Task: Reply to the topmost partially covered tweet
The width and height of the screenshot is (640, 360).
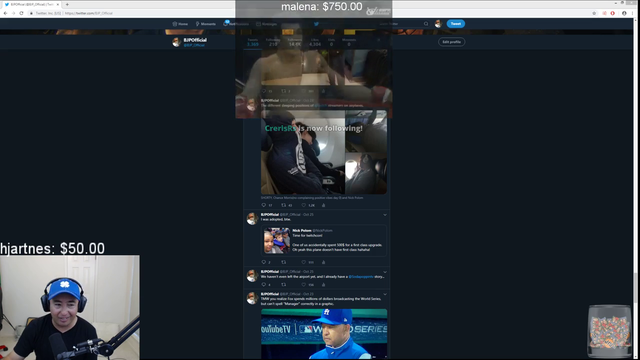Action: click(264, 91)
